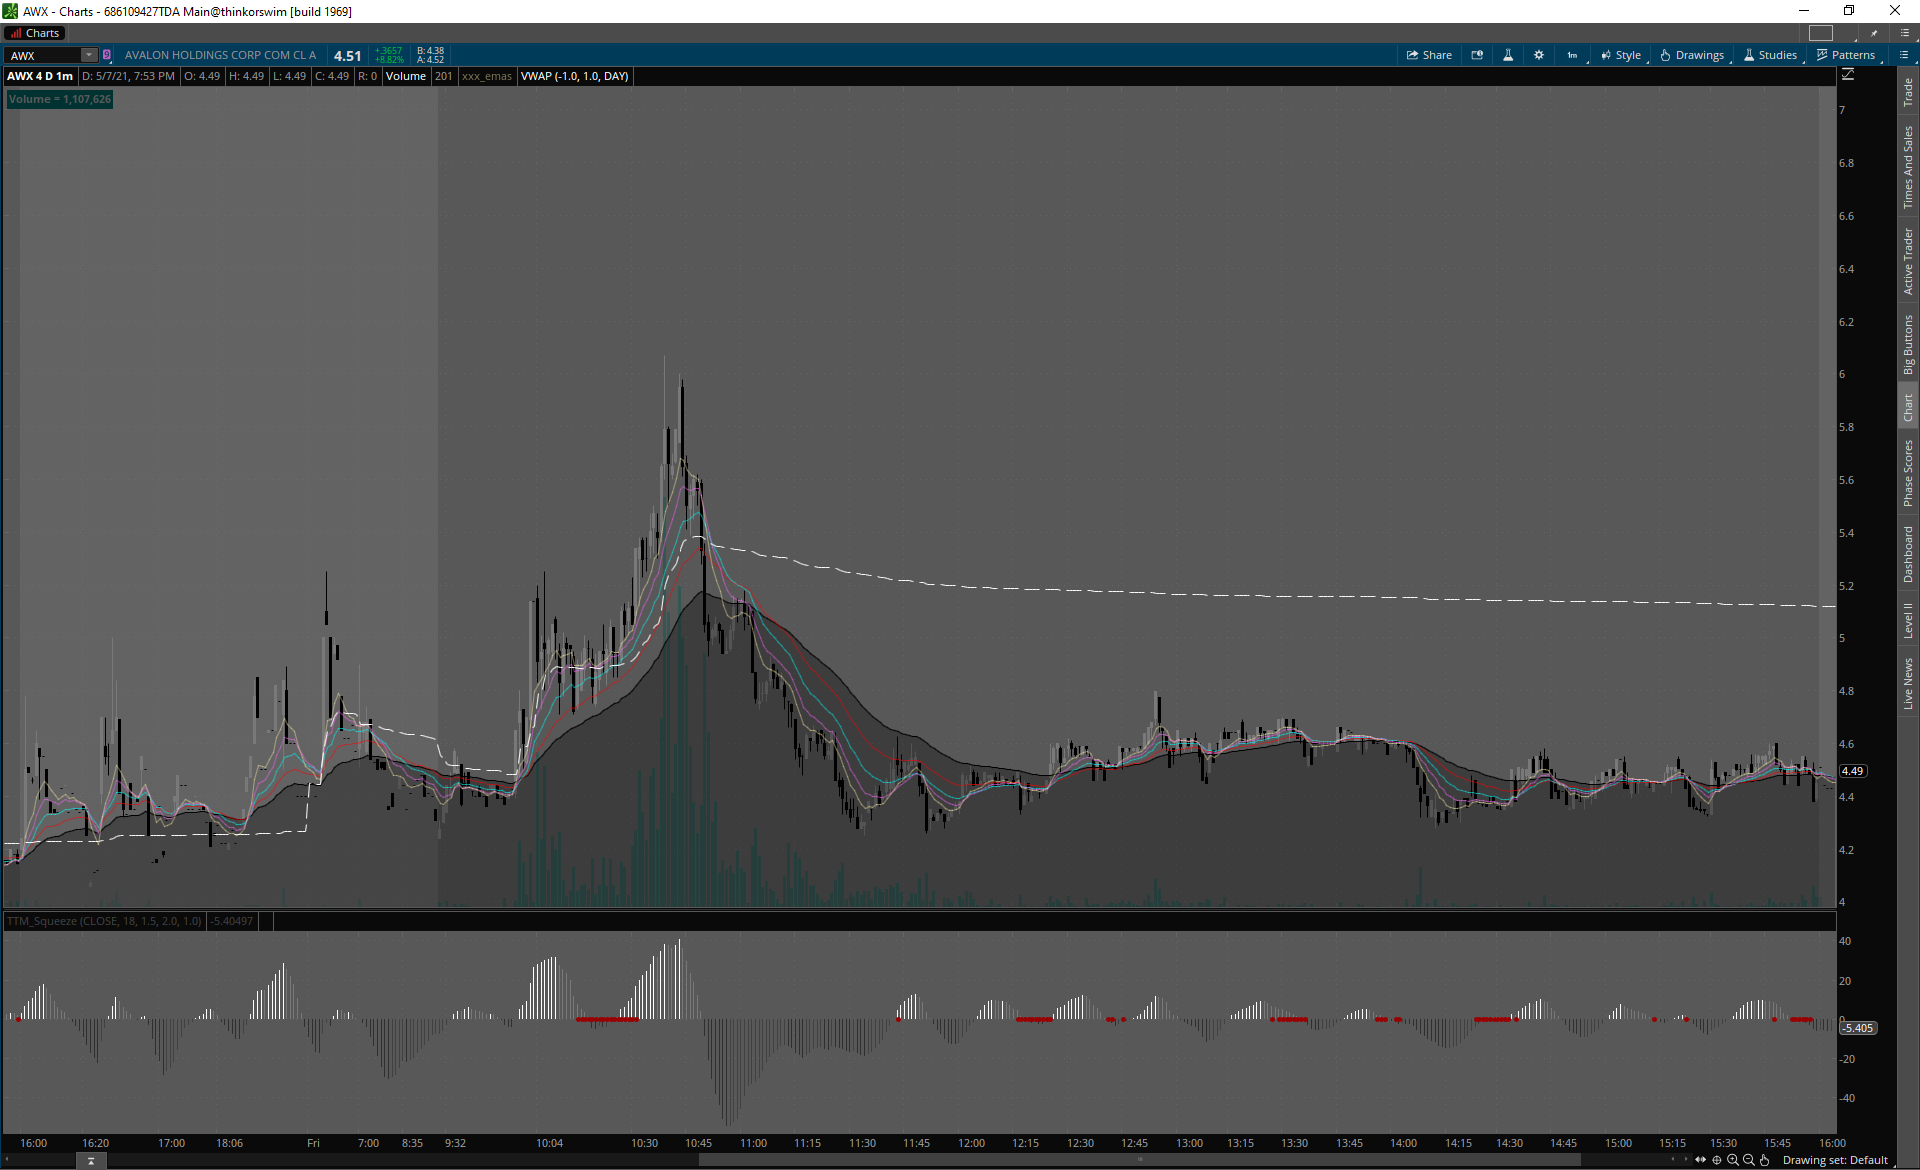This screenshot has height=1170, width=1920.
Task: Switch to the Active Trader side tab
Action: [x=1908, y=261]
